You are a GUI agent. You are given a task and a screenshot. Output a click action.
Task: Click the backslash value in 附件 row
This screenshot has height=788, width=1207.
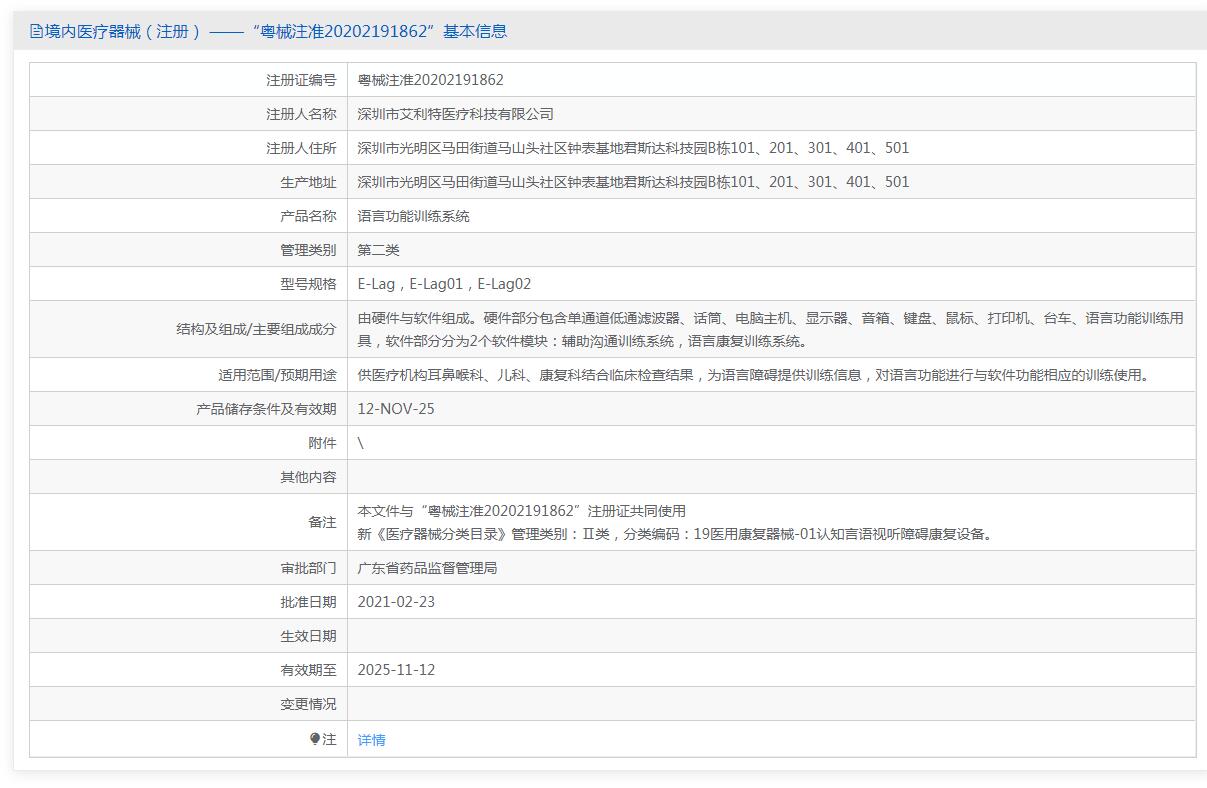[x=361, y=443]
